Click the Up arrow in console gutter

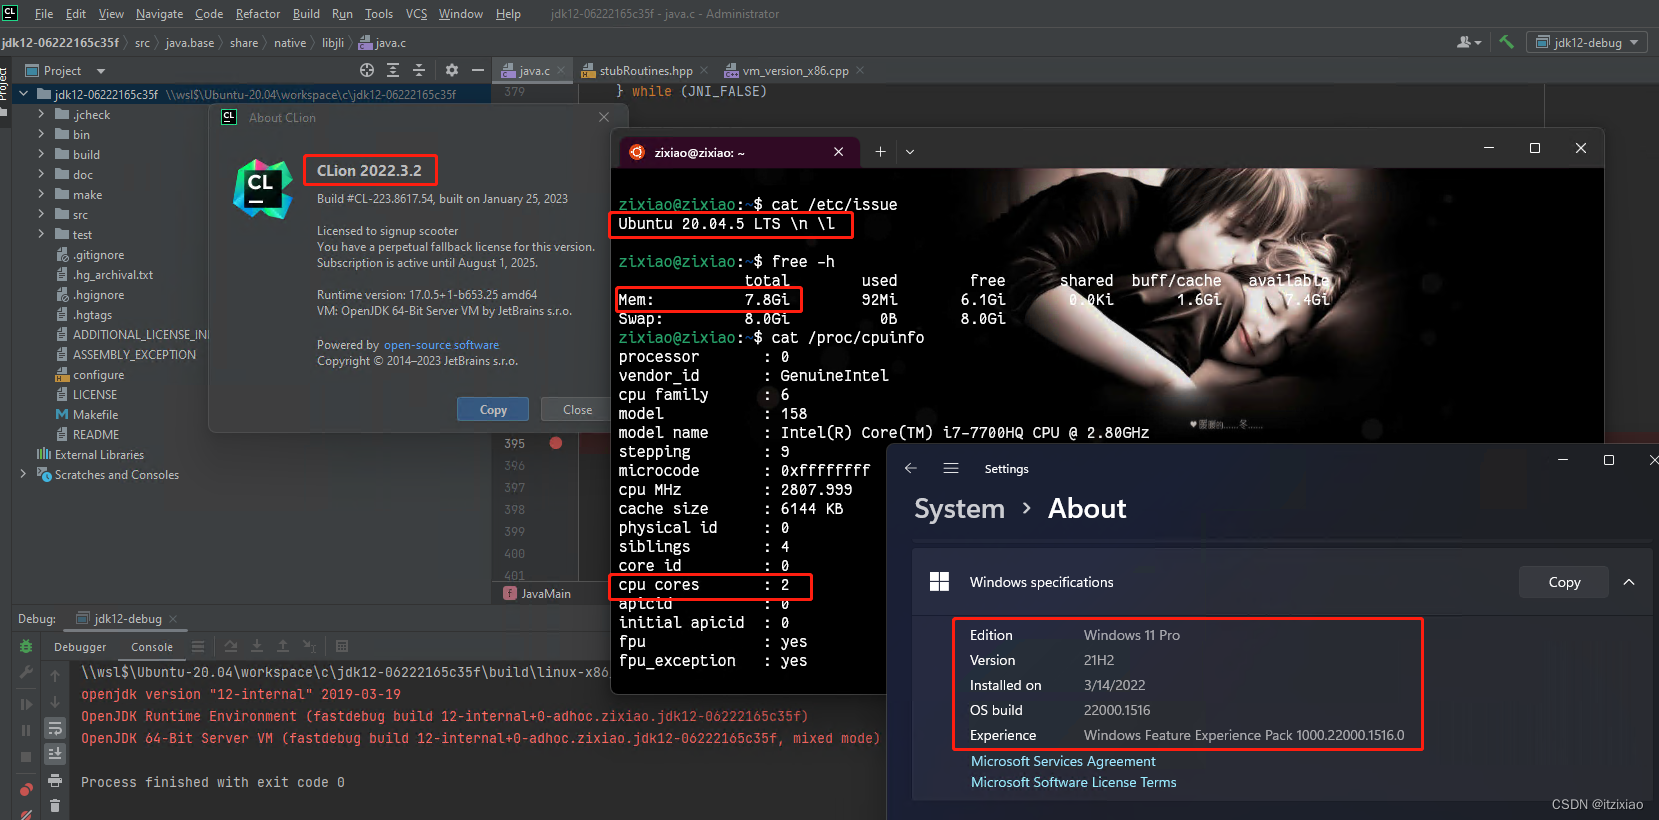pyautogui.click(x=55, y=676)
